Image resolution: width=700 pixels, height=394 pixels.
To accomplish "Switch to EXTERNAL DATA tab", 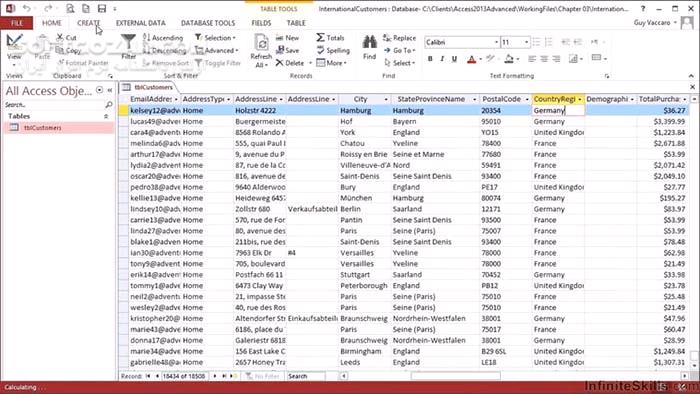I will tap(141, 23).
